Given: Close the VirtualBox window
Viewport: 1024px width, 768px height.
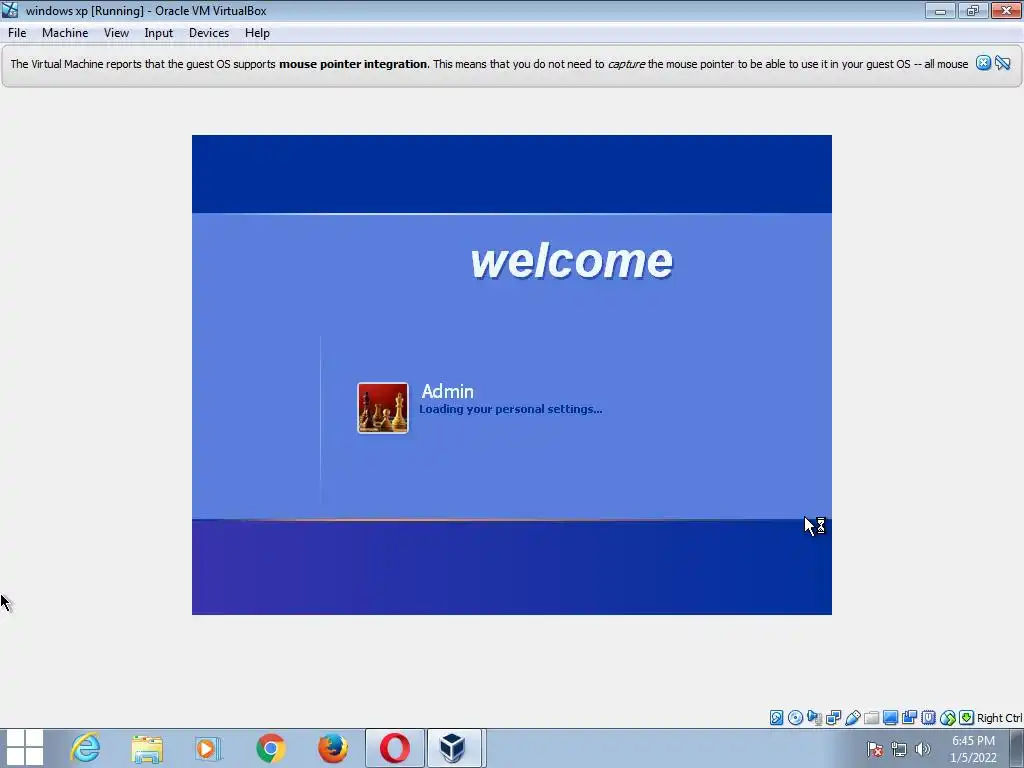Looking at the screenshot, I should click(x=1006, y=10).
